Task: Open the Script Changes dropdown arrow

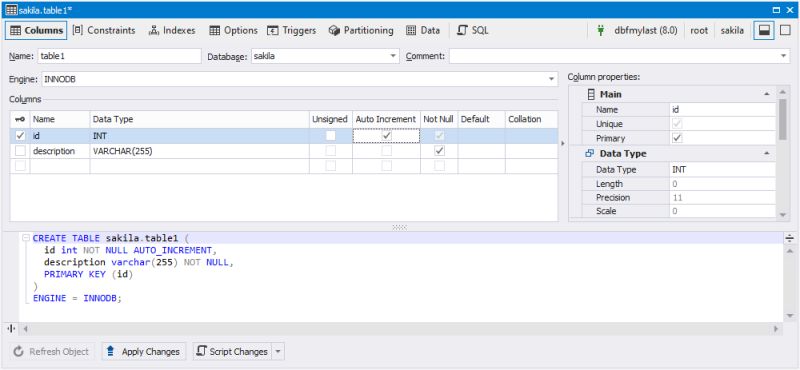Action: (278, 352)
